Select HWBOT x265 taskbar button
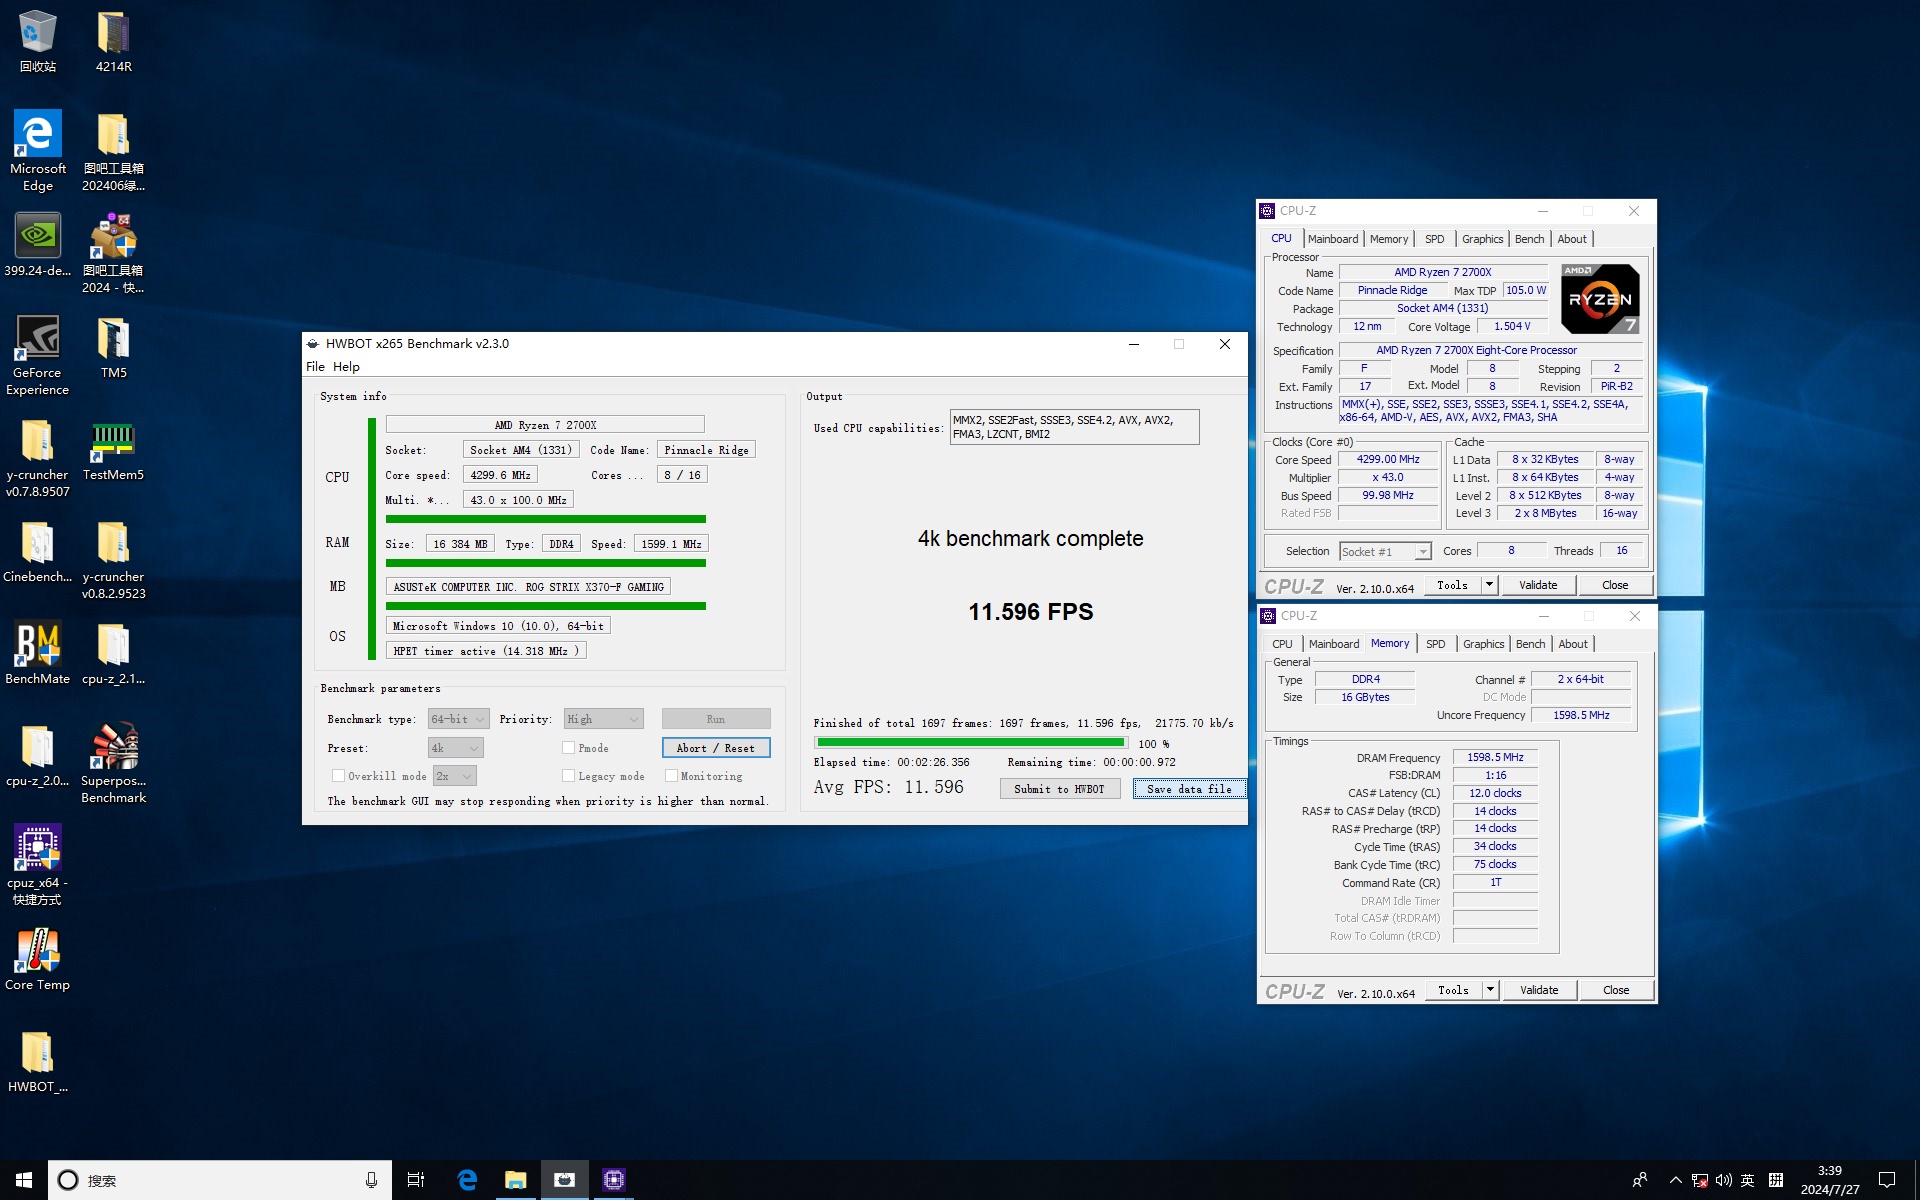This screenshot has width=1920, height=1200. coord(564,1180)
